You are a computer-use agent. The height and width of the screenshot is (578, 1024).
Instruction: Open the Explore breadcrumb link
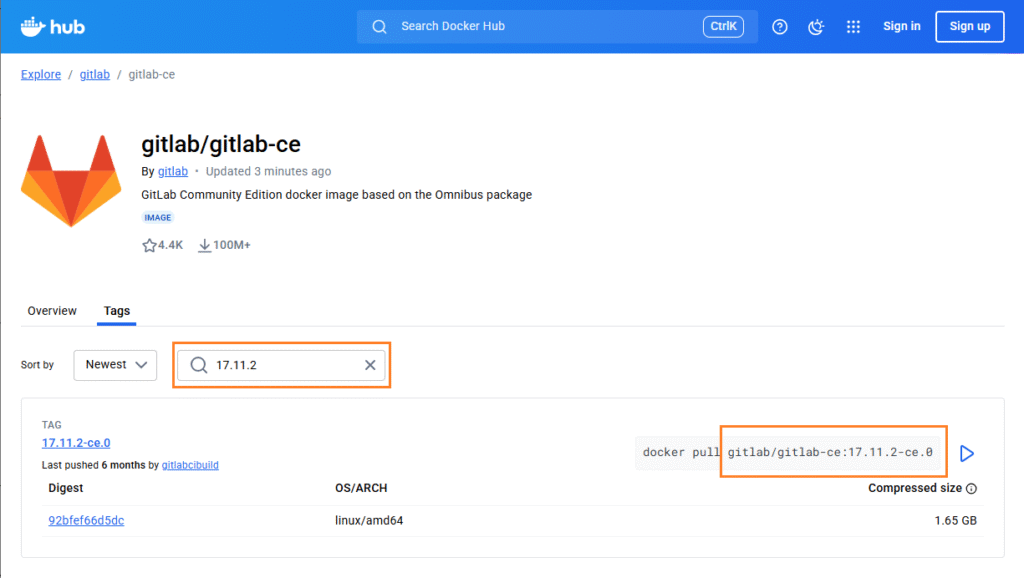tap(41, 75)
